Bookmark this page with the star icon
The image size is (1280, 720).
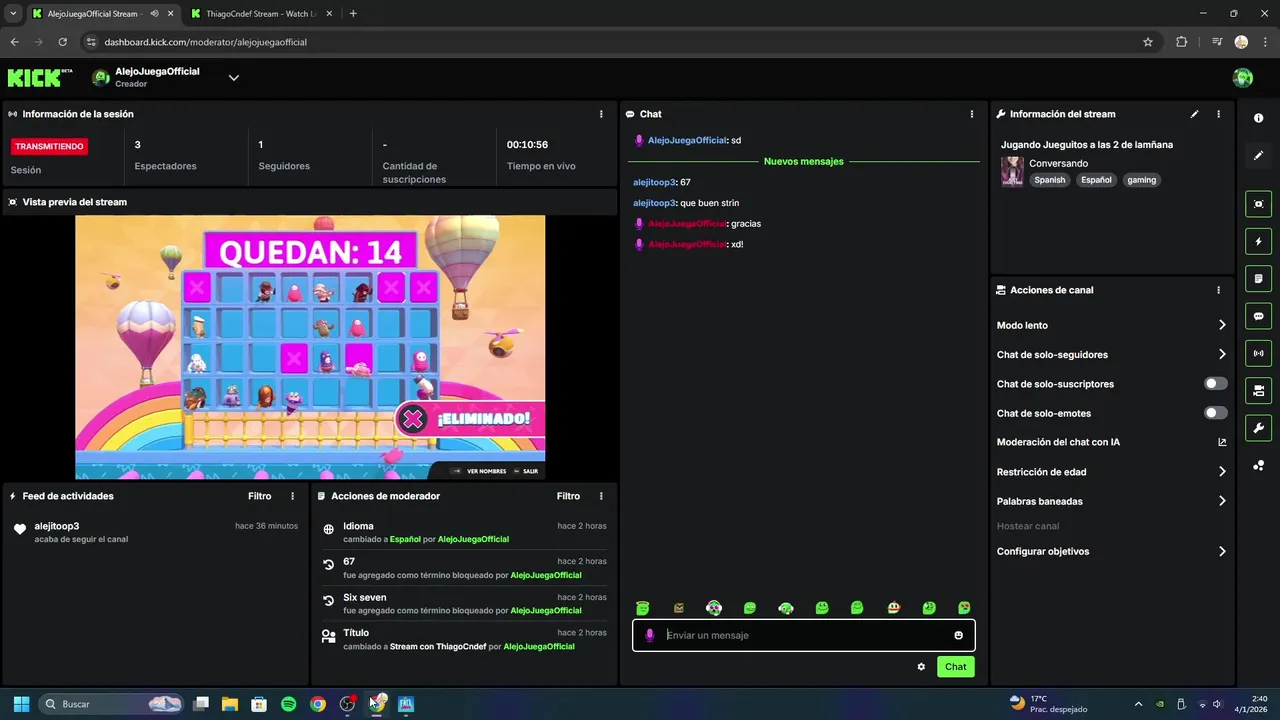click(x=1148, y=42)
